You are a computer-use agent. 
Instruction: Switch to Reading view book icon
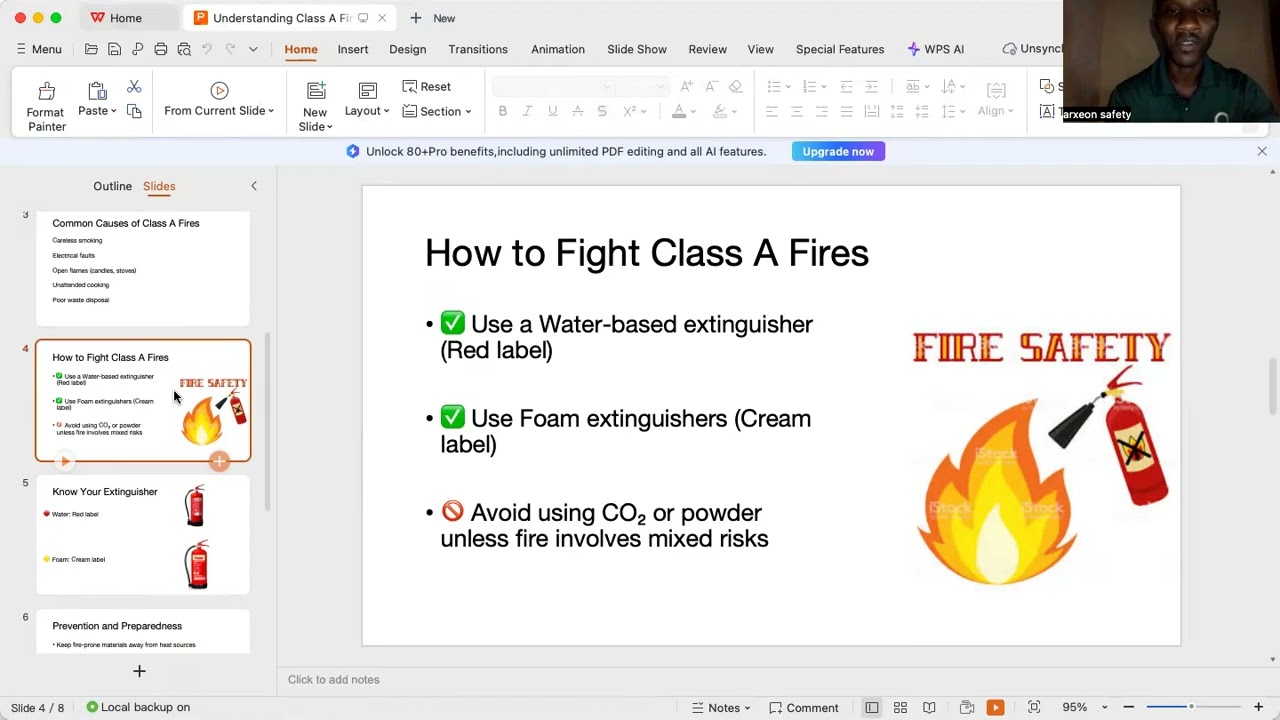coord(929,708)
